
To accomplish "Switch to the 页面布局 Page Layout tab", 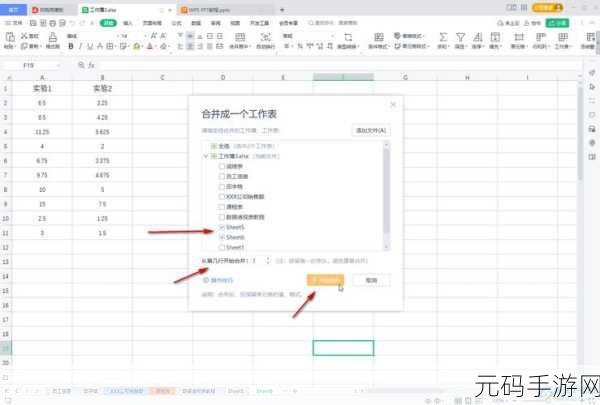I will [152, 23].
